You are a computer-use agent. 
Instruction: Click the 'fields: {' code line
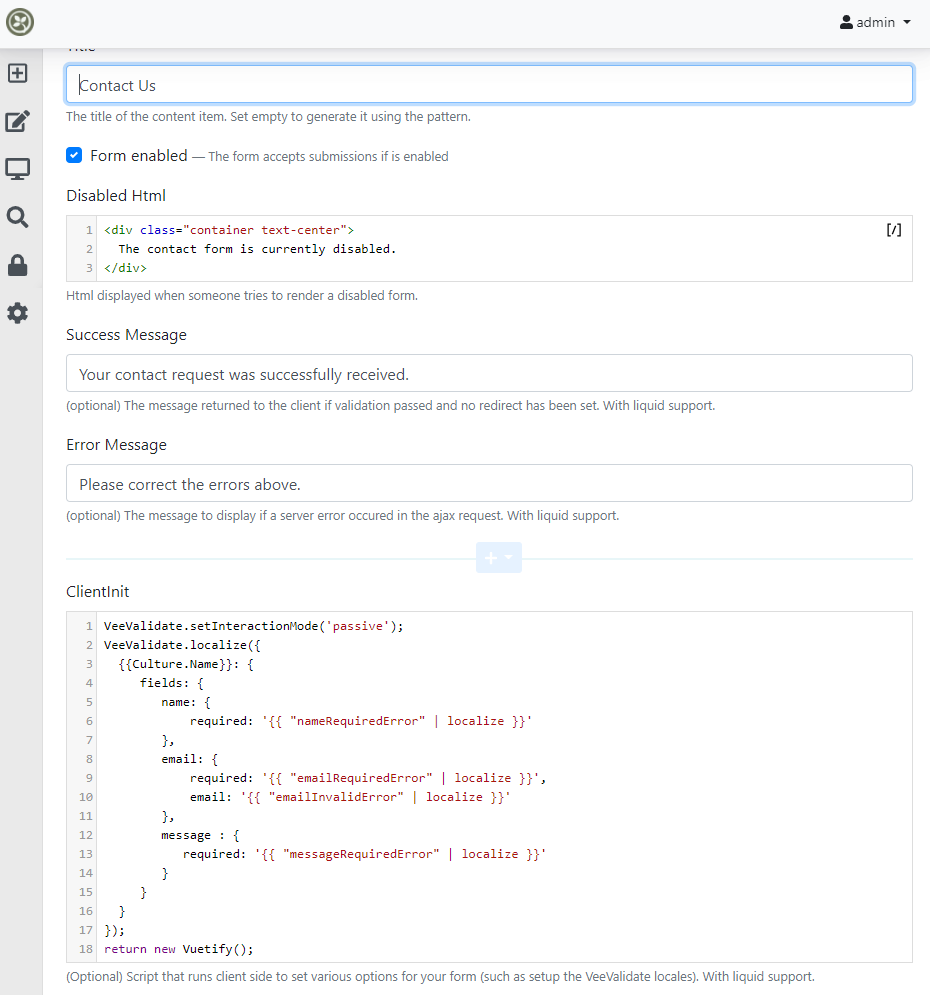click(172, 683)
